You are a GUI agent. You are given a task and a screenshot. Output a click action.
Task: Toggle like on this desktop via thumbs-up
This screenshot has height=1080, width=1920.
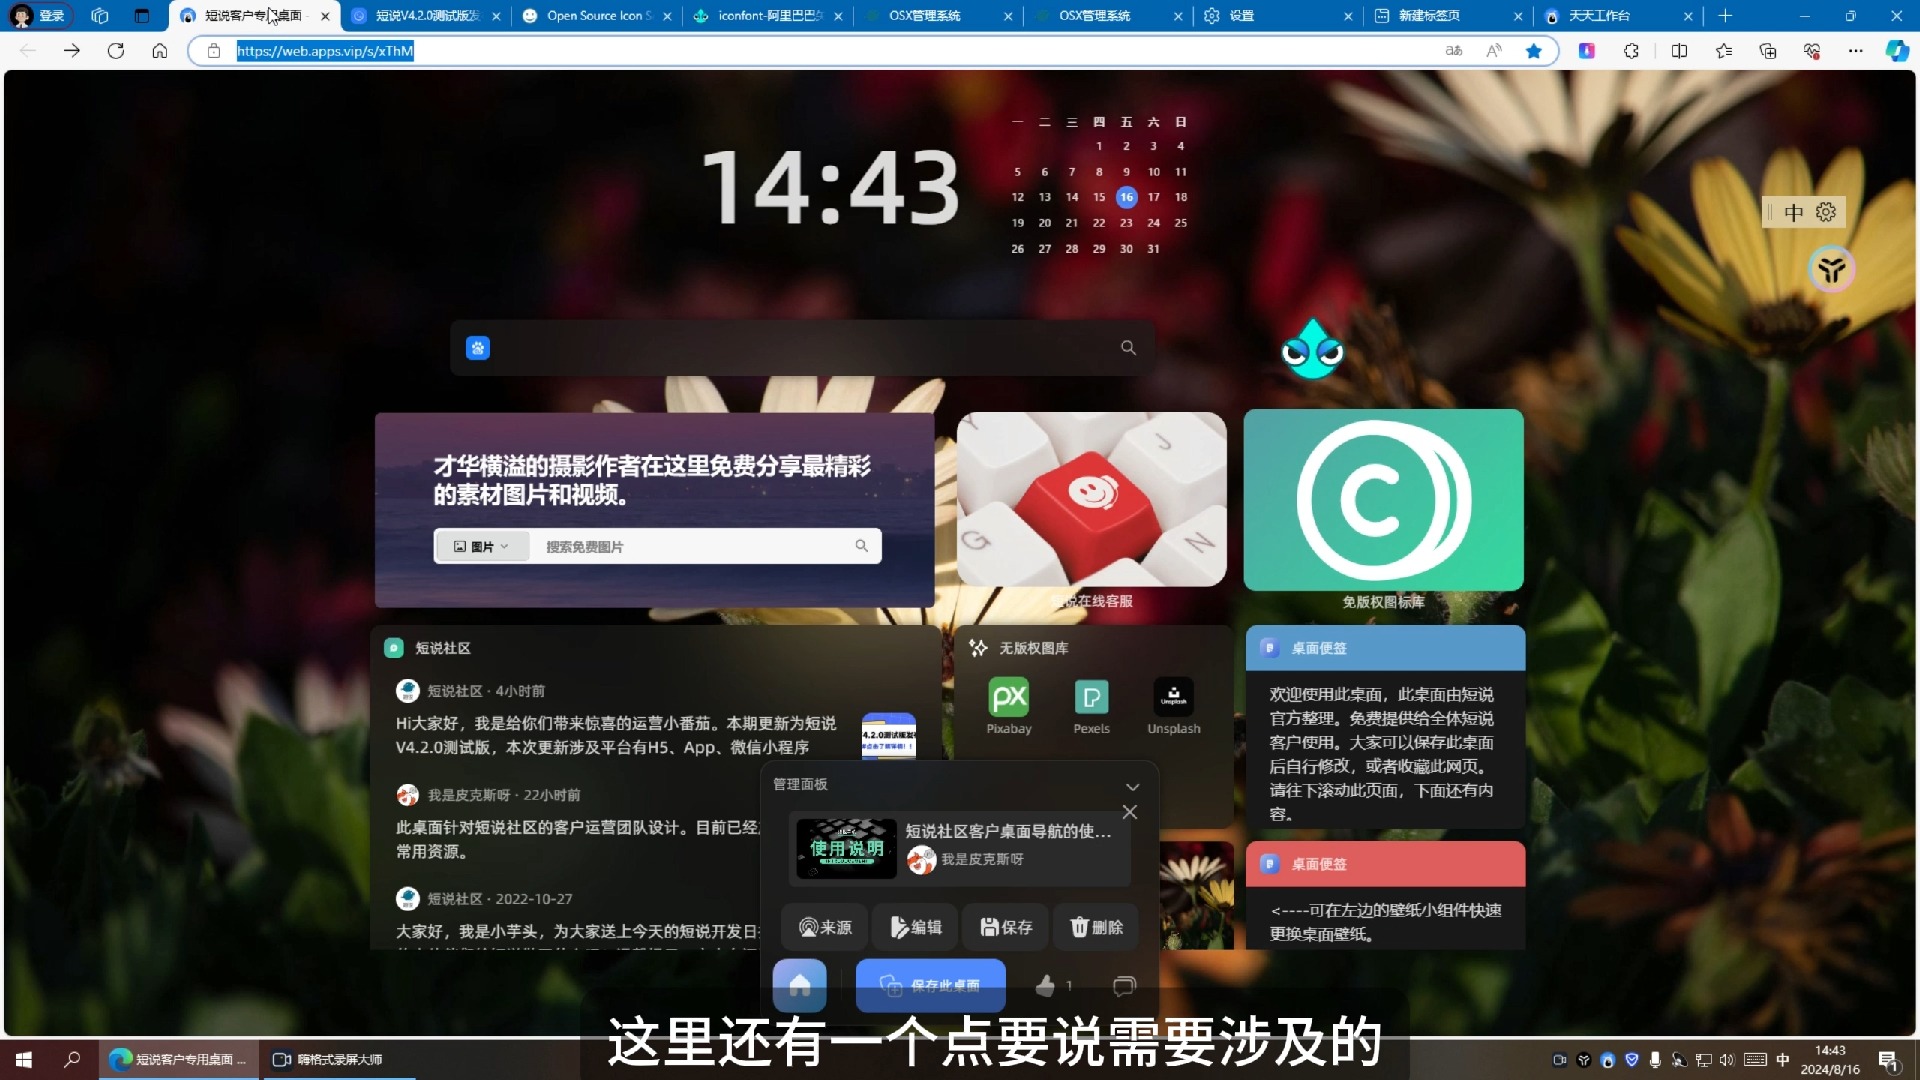(1046, 986)
